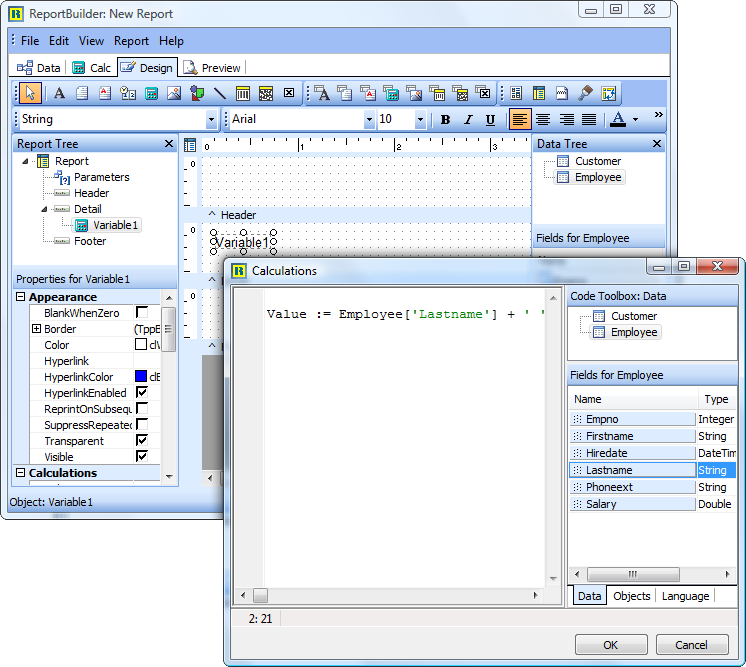
Task: Select the Memo component tool
Action: [x=82, y=93]
